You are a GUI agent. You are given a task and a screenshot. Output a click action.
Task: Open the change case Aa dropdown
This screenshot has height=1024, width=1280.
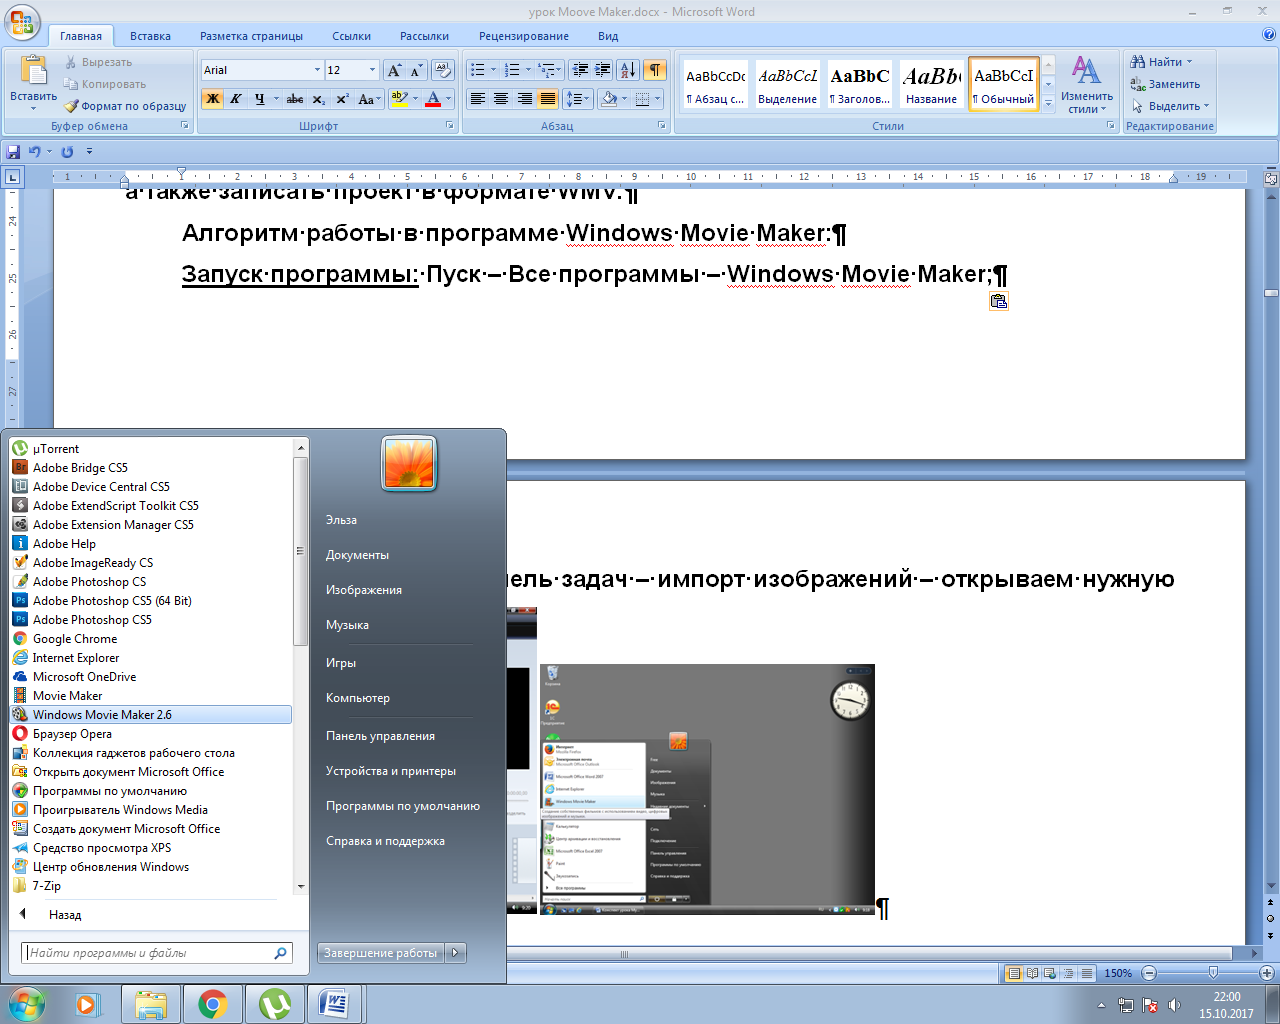(x=368, y=99)
